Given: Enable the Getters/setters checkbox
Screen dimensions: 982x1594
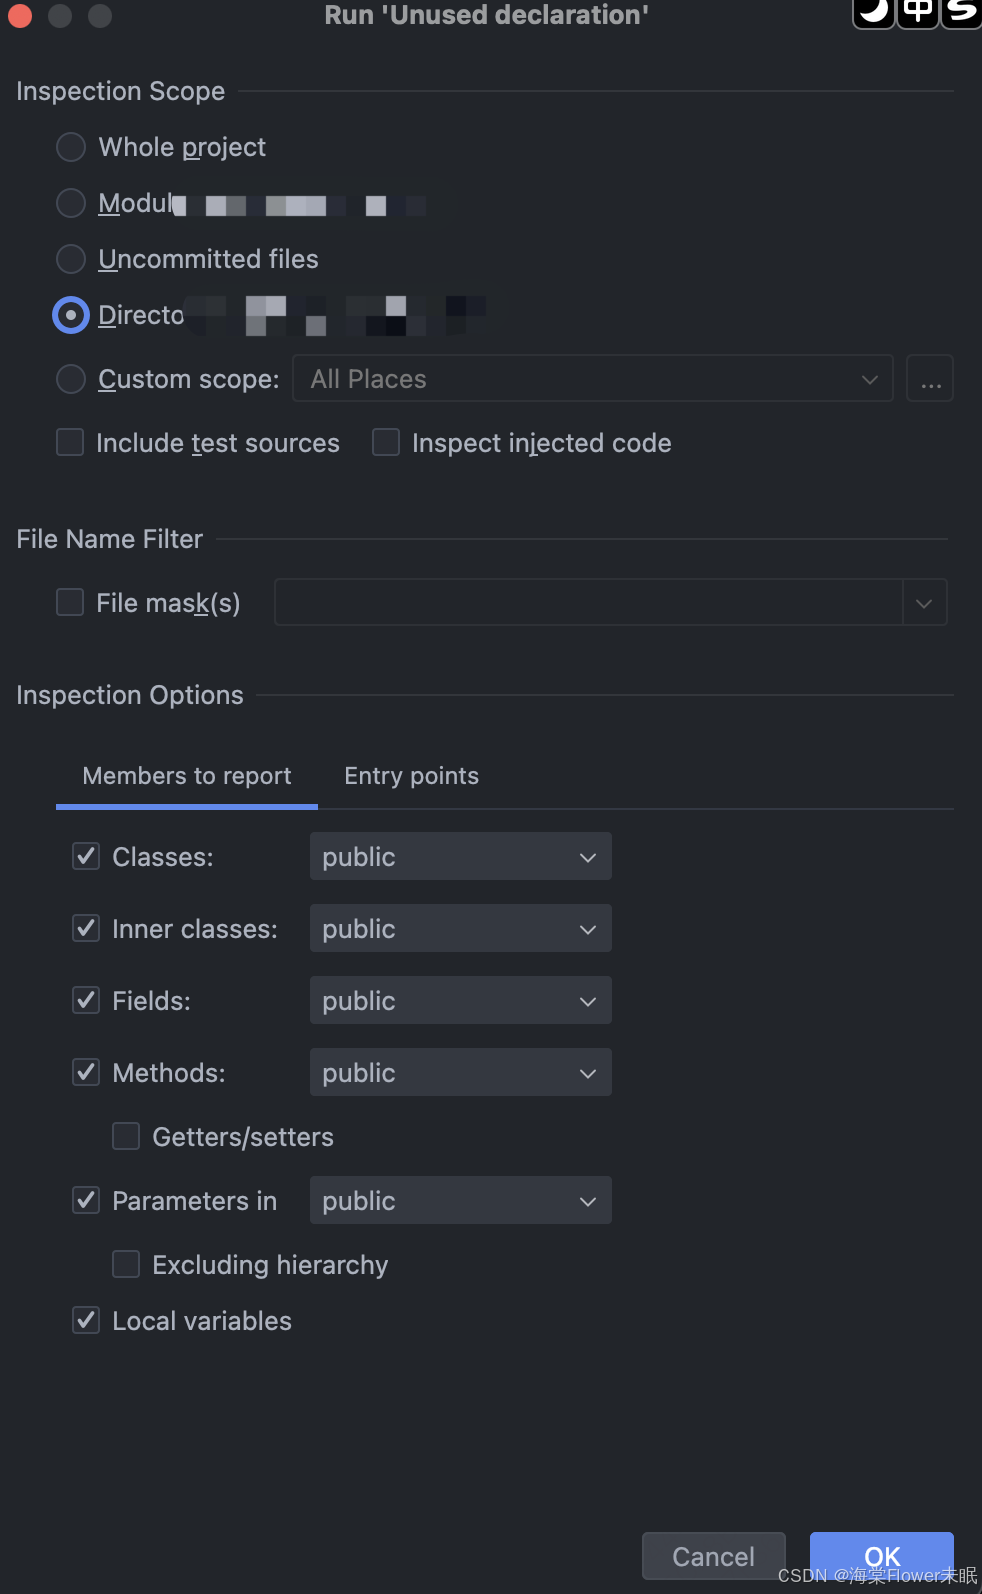Looking at the screenshot, I should 126,1136.
